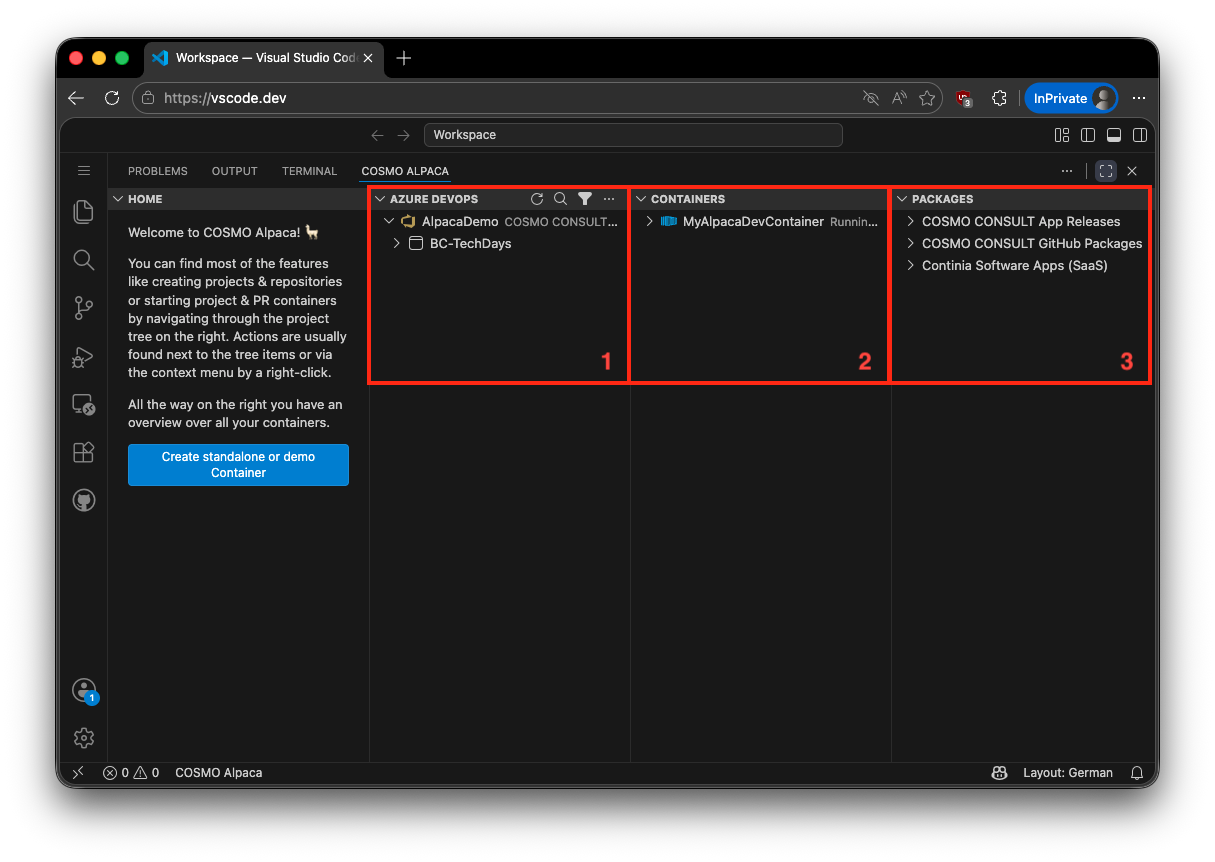Open the Extensions view
This screenshot has width=1215, height=862.
84,452
